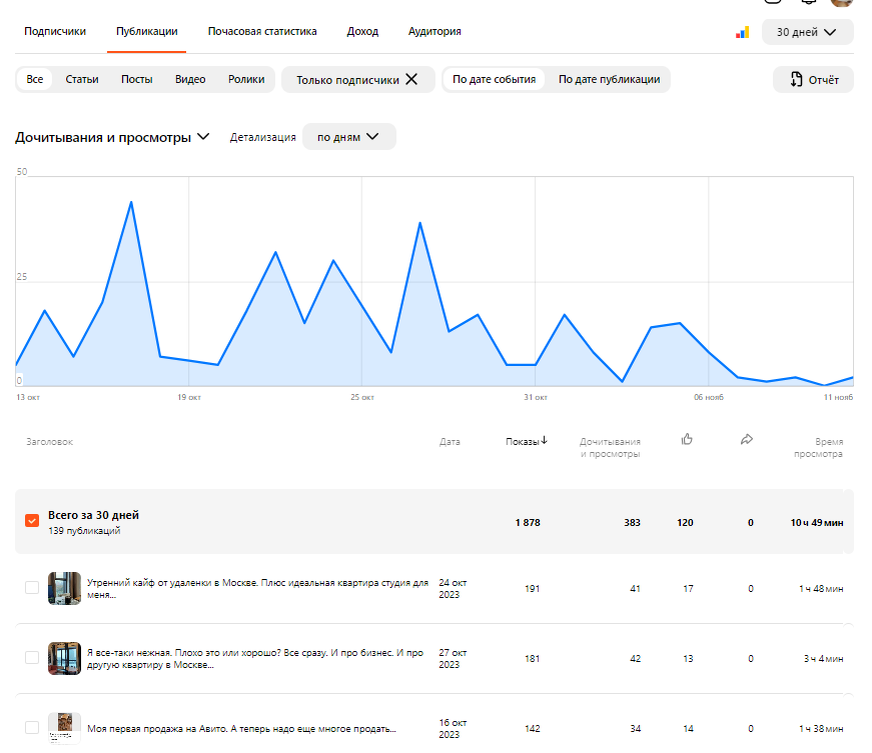
Task: Remove the 'Только подписчики' filter with X
Action: coord(412,79)
